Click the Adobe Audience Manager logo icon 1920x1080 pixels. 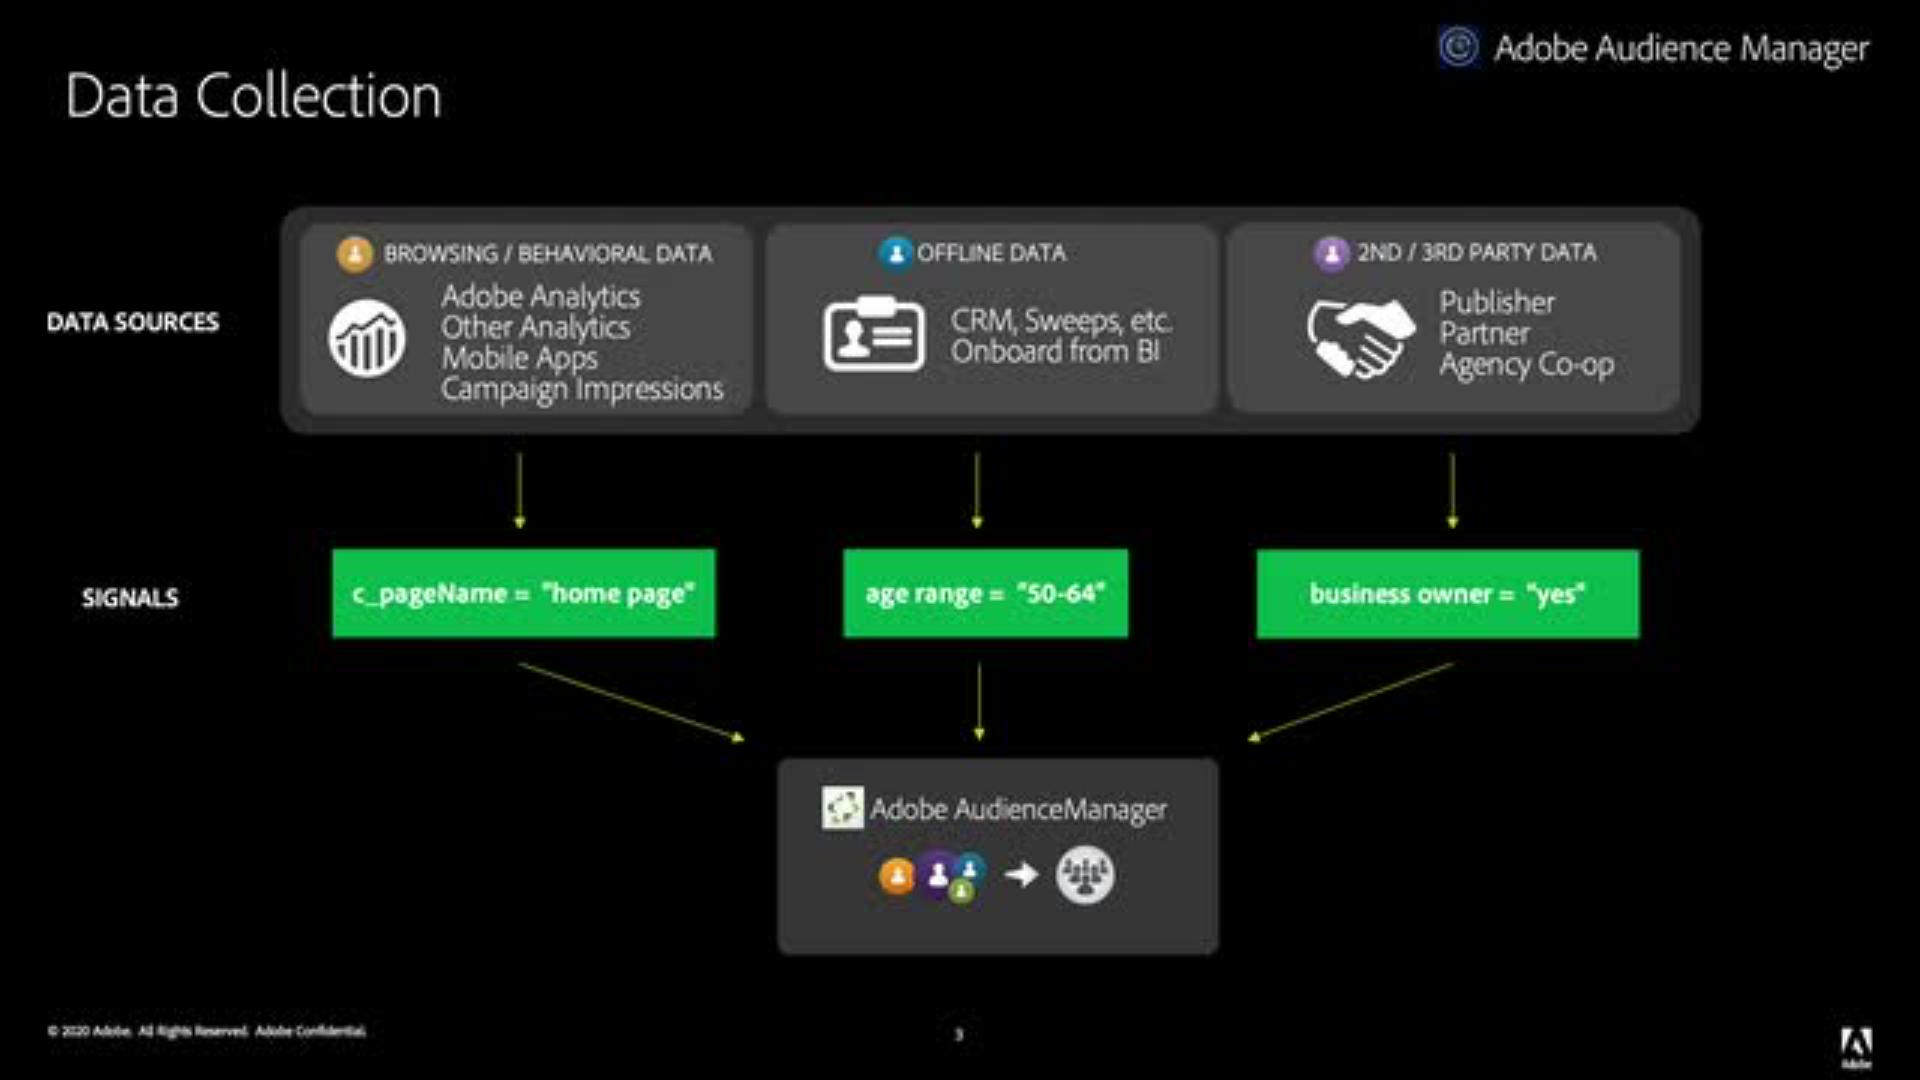click(1458, 47)
